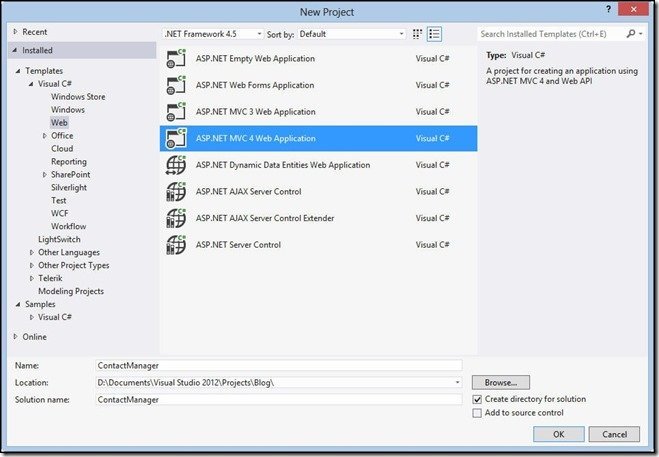Click the Search Installed Templates box
The height and width of the screenshot is (457, 659).
click(551, 34)
